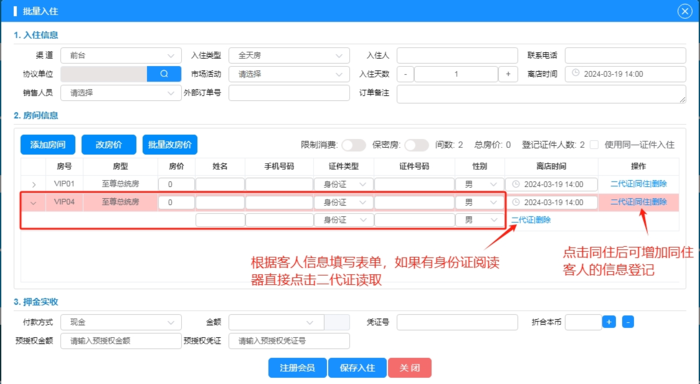Click the 删除 link in the VIP04 row
Viewport: 700px width, 384px height.
[x=659, y=202]
